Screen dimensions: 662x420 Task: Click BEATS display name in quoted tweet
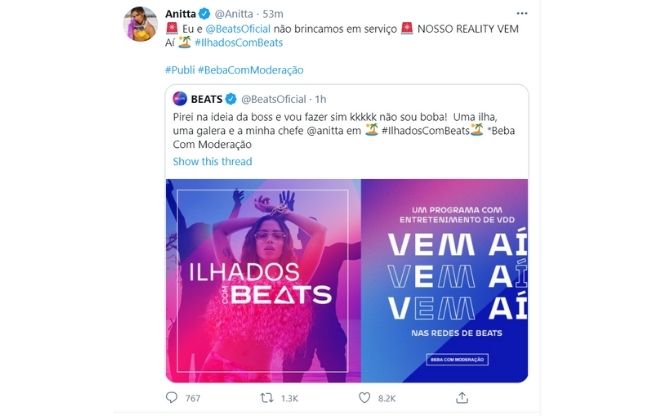206,99
